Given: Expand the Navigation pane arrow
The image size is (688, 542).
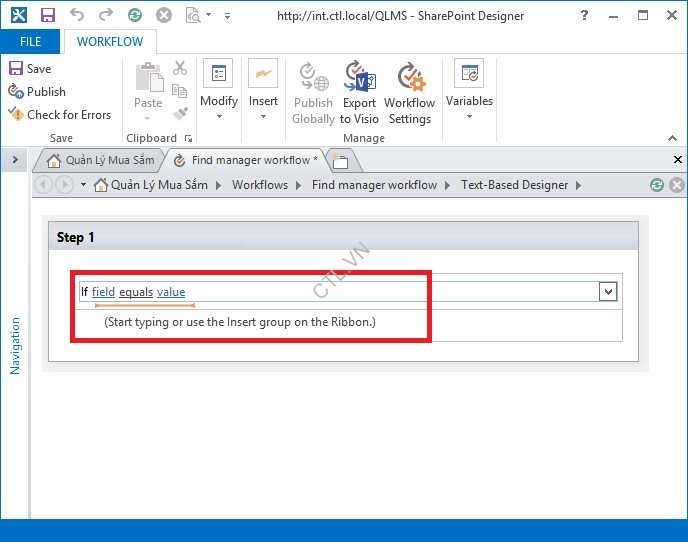Looking at the screenshot, I should tap(15, 160).
